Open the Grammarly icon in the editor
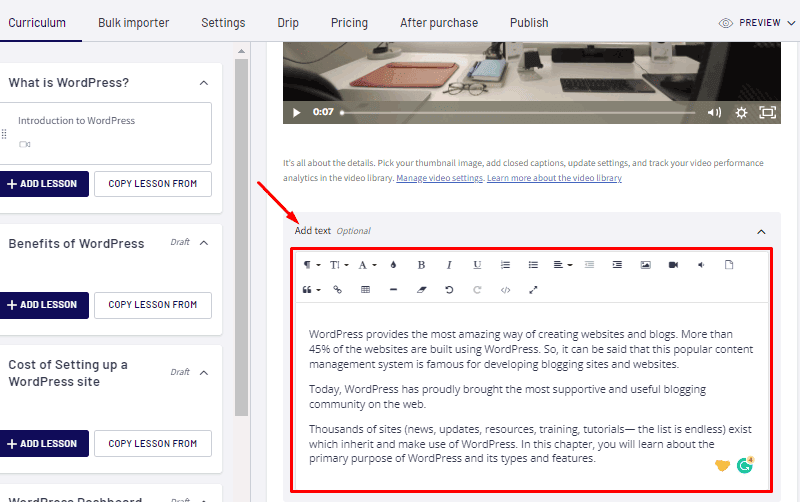 tap(745, 465)
